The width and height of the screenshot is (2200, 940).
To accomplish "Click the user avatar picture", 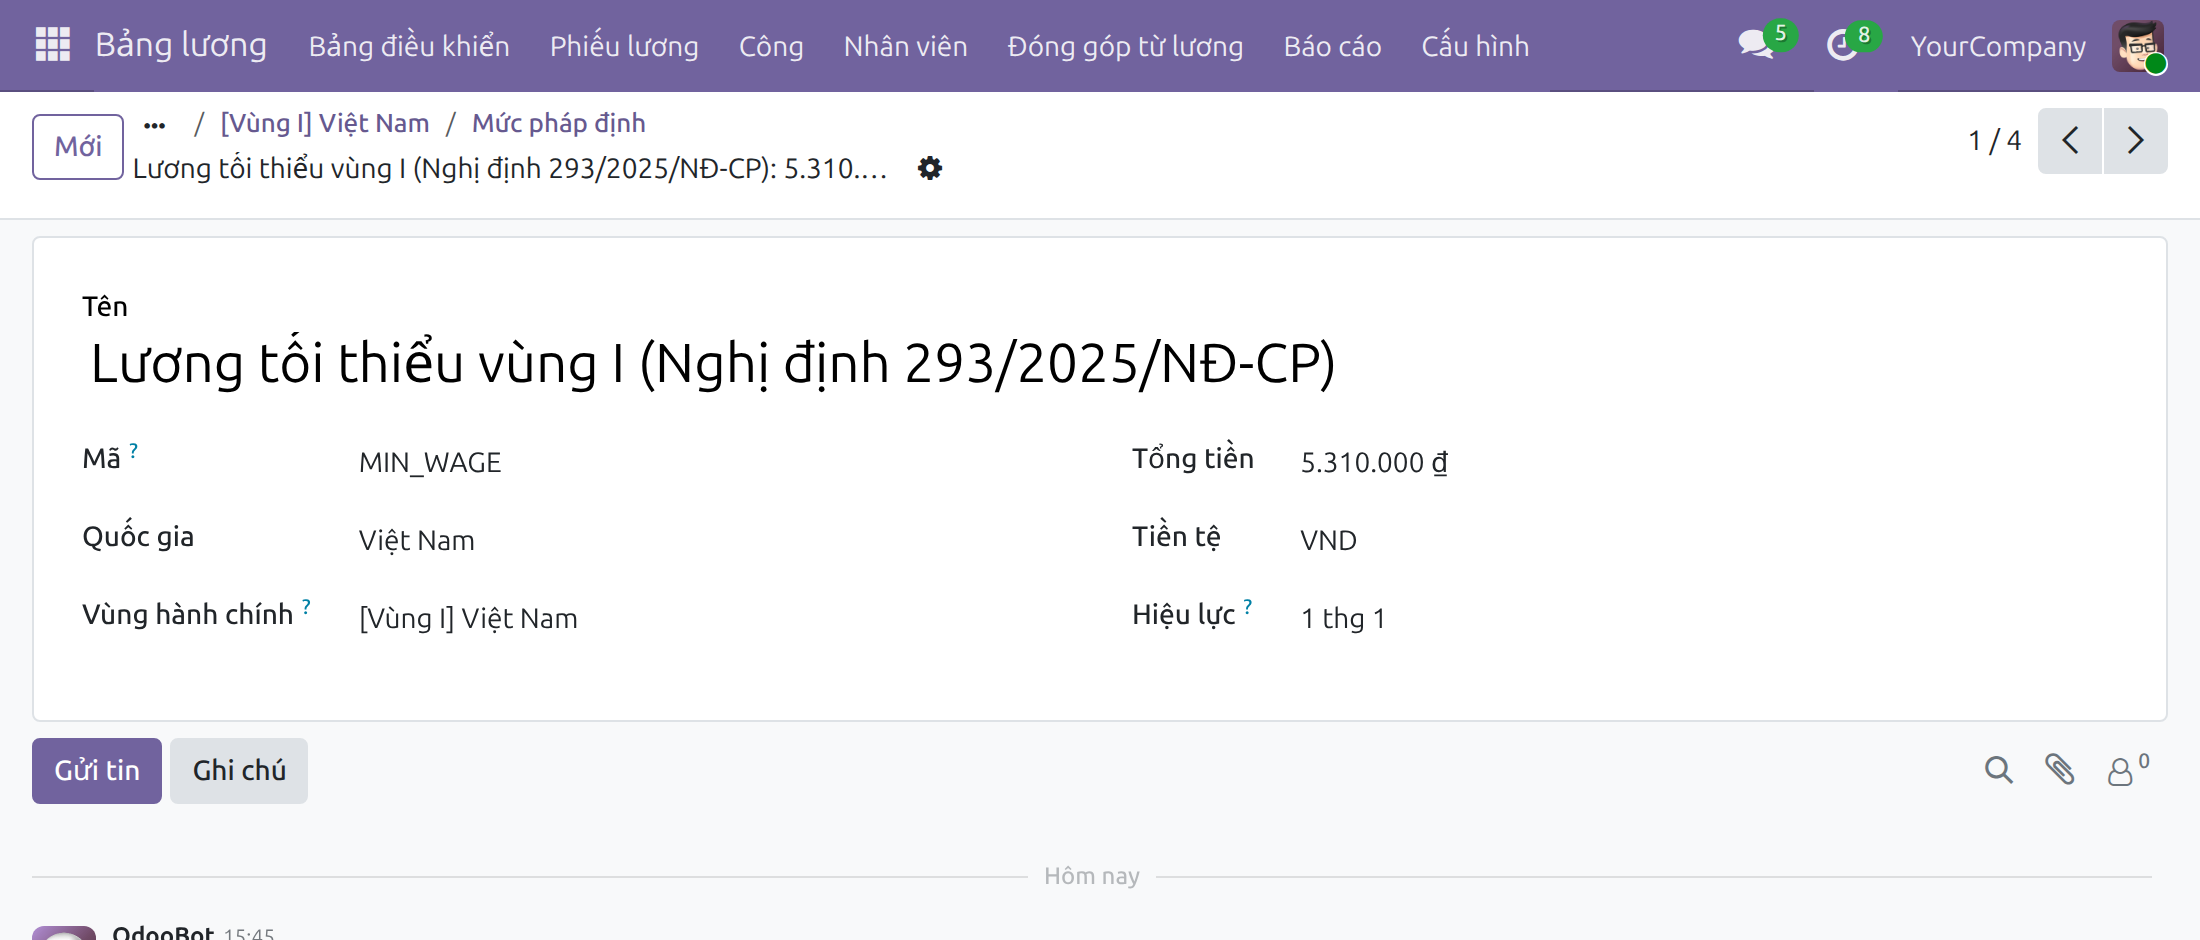I will coord(2138,46).
